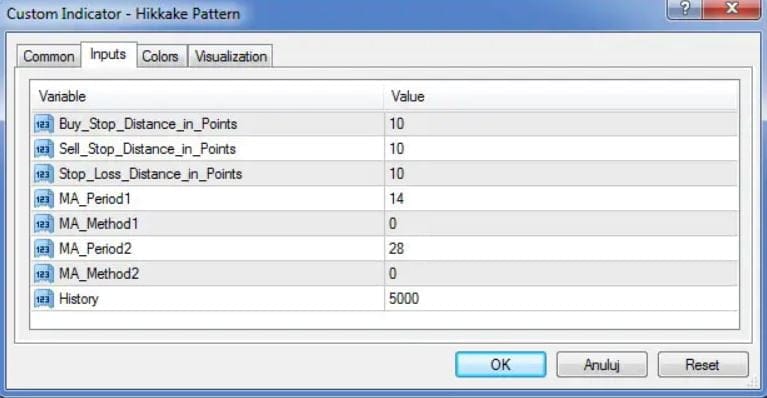Click the icon beside Stop_Loss_Distance_in_Points

[44, 174]
